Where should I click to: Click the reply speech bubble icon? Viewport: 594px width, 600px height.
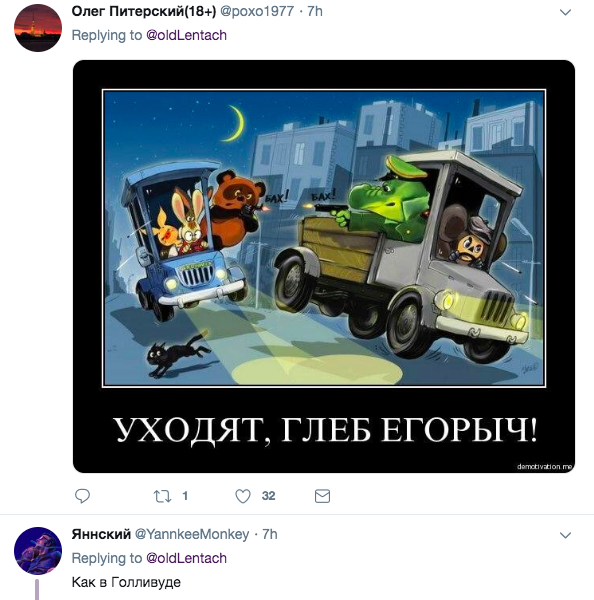pos(82,496)
